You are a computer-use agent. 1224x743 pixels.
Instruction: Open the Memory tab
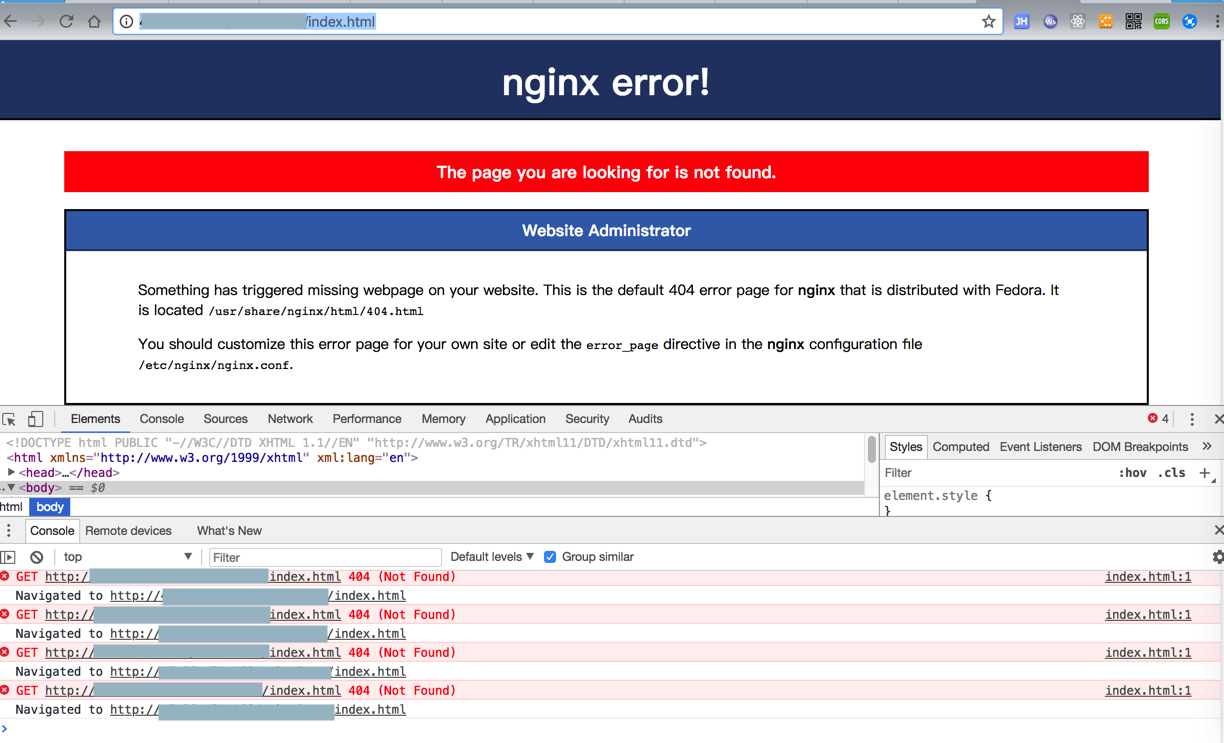pos(444,419)
